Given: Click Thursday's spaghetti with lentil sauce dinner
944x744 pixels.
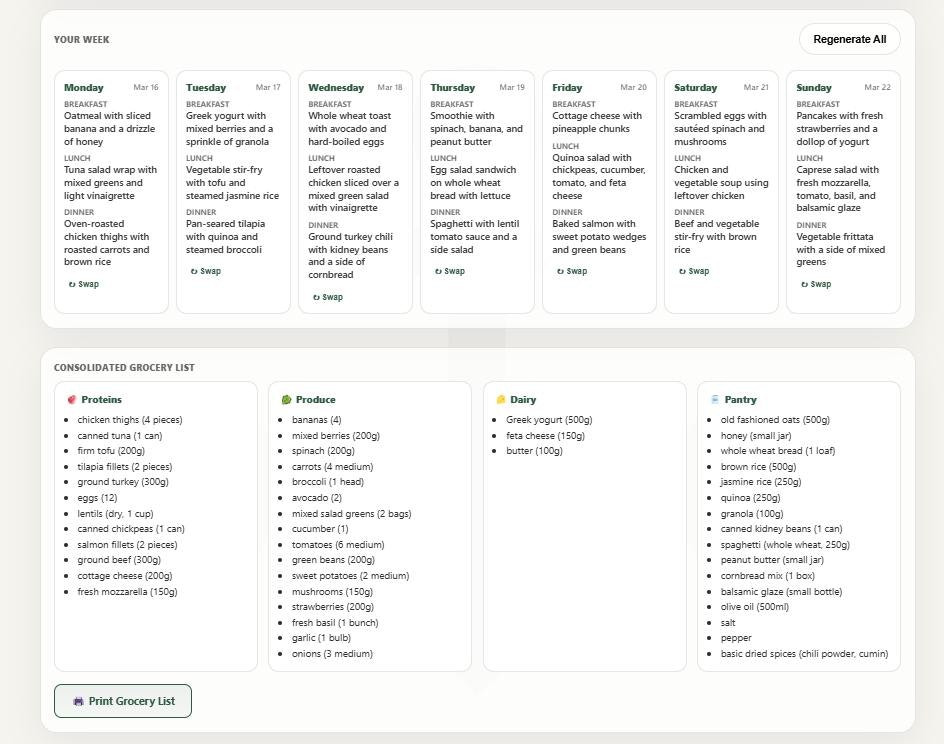Looking at the screenshot, I should (474, 237).
